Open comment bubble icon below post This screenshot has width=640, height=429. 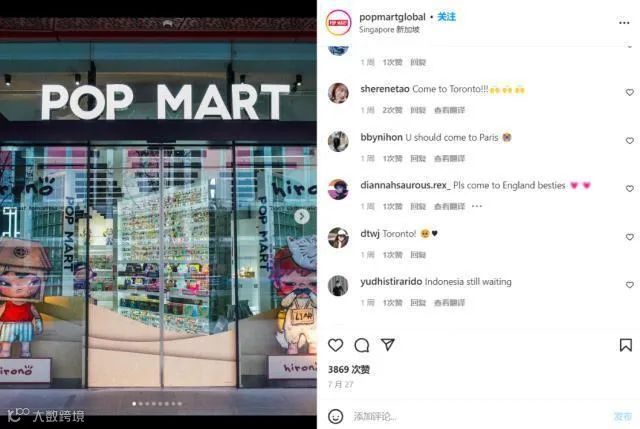(x=362, y=345)
